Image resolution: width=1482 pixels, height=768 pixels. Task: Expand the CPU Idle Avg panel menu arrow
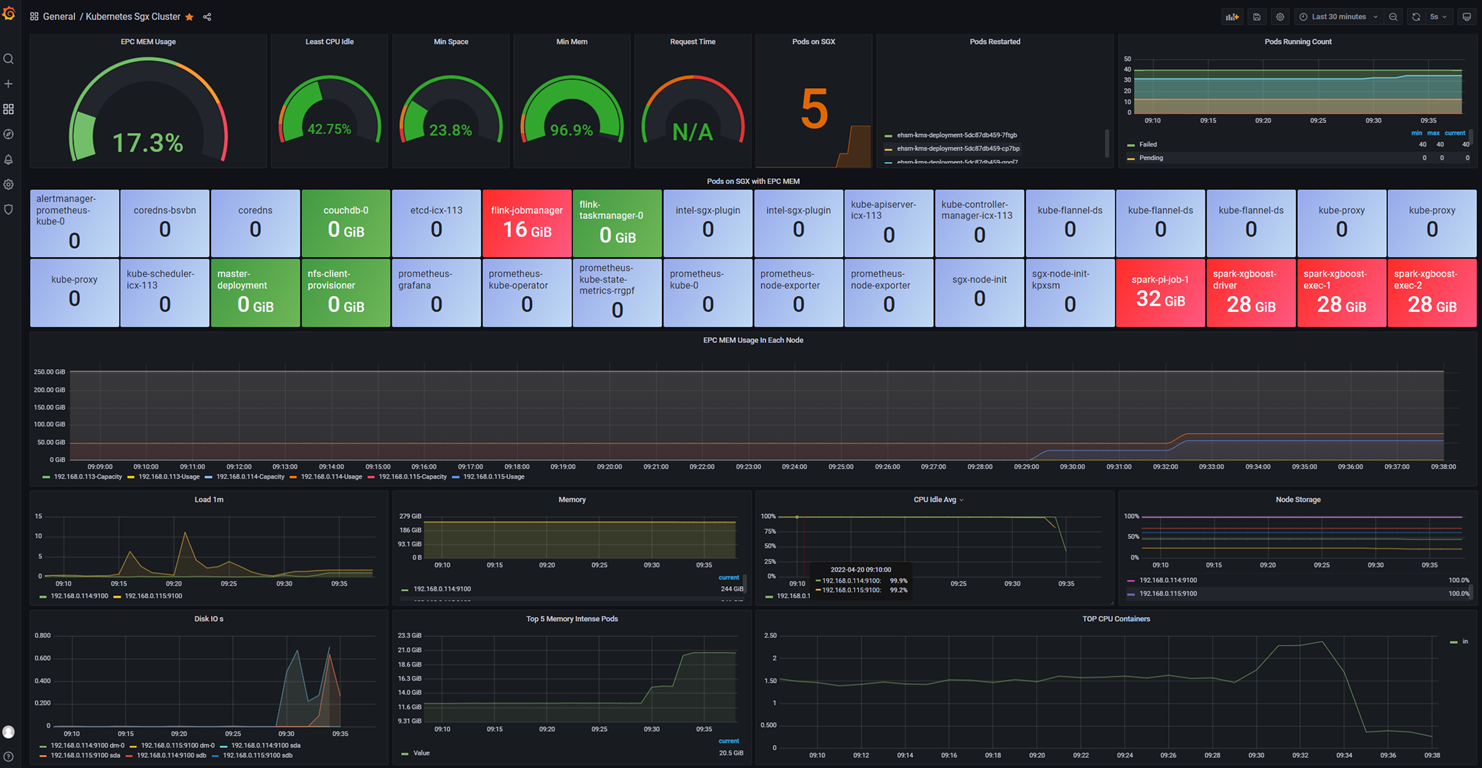pos(962,500)
